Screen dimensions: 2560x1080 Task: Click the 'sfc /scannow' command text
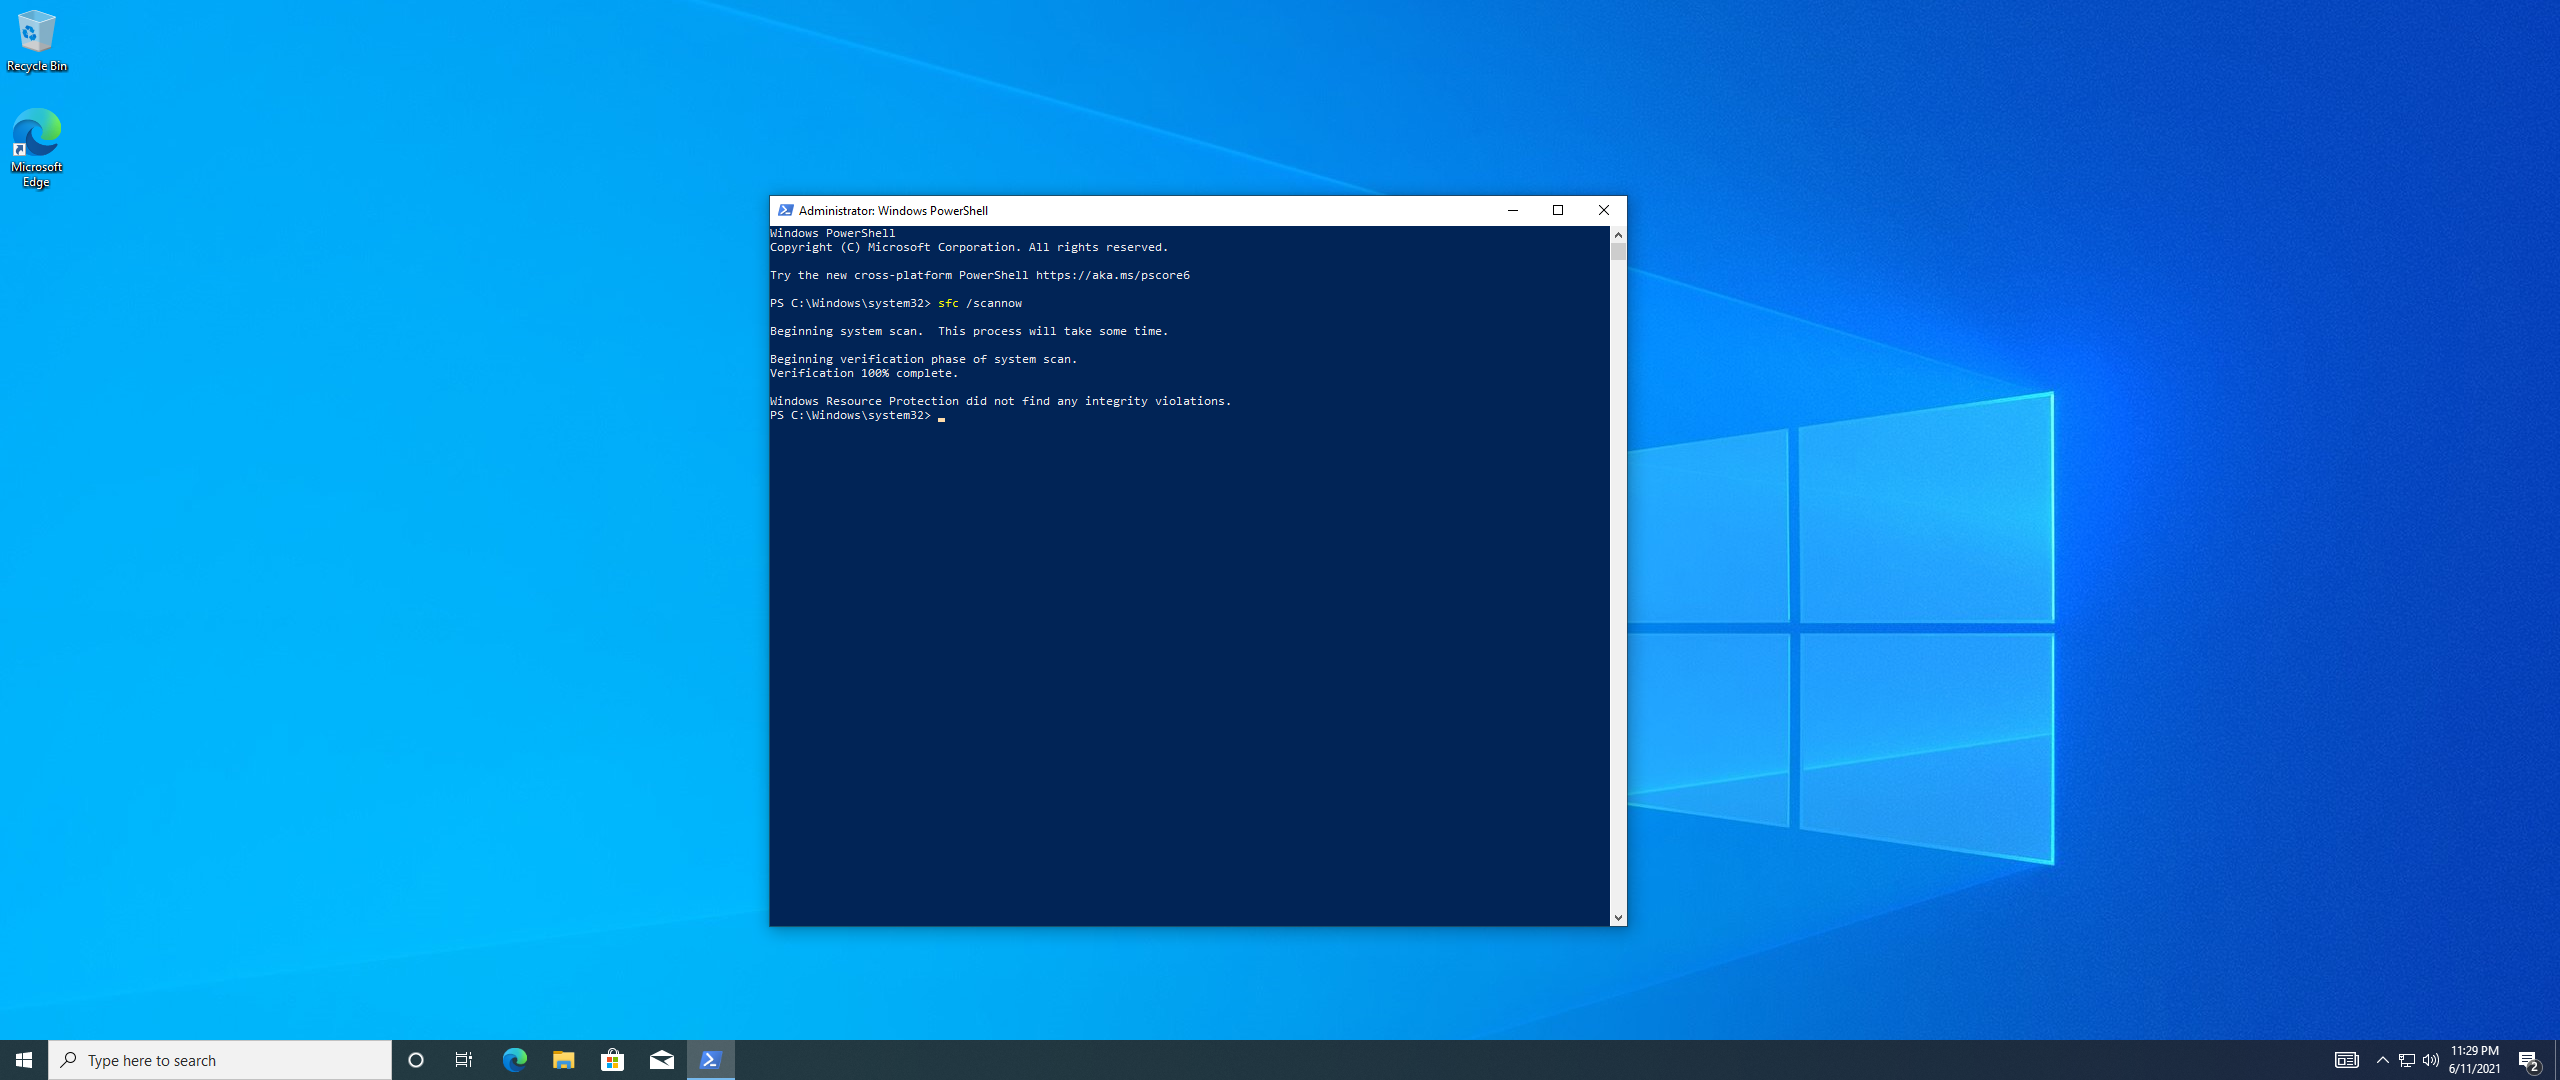point(980,303)
